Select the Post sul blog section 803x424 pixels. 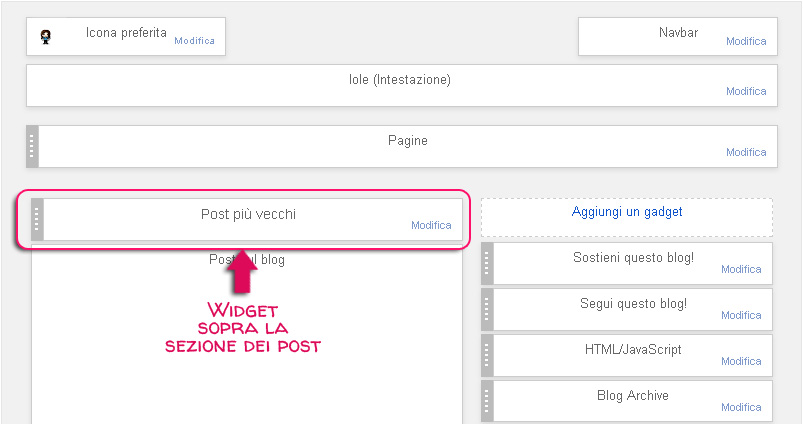coord(247,335)
